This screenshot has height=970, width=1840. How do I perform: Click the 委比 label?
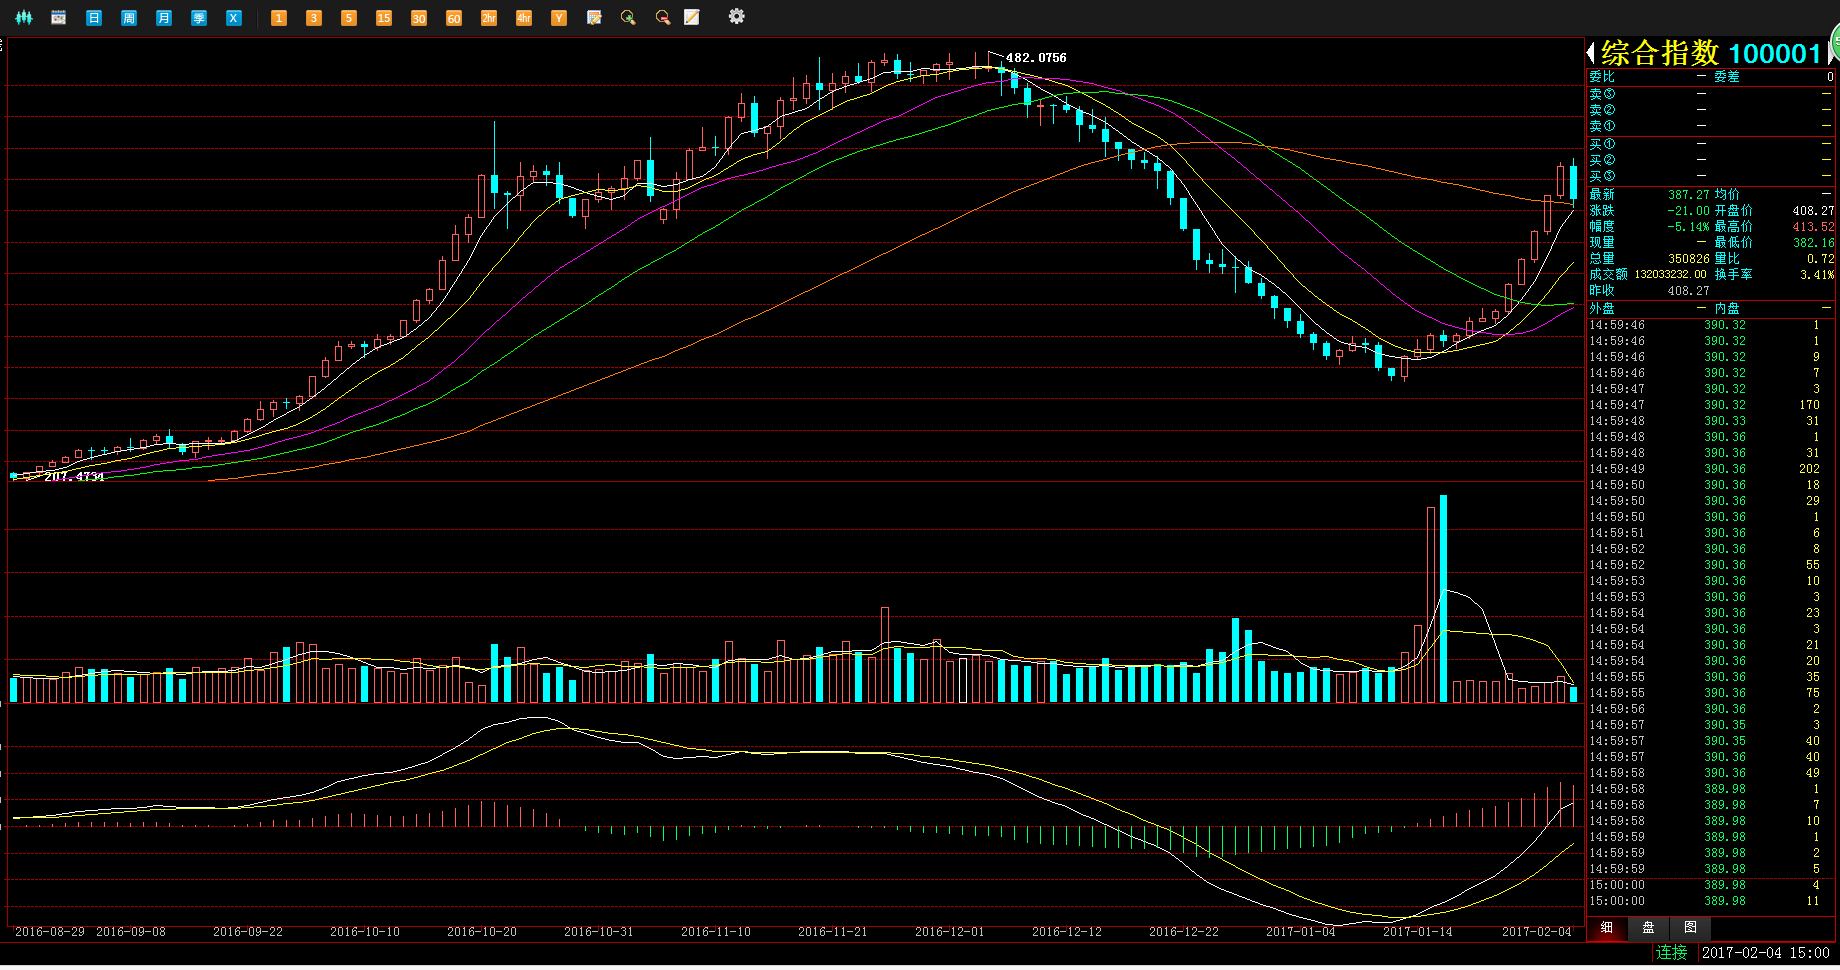click(1602, 77)
